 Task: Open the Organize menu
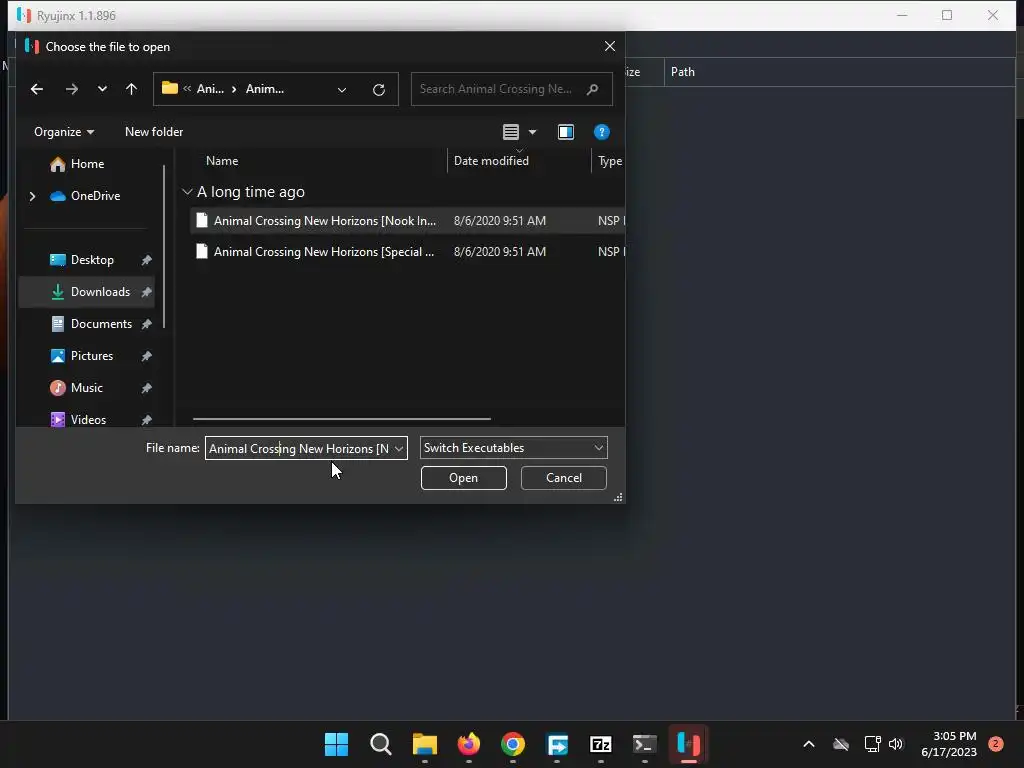(63, 132)
